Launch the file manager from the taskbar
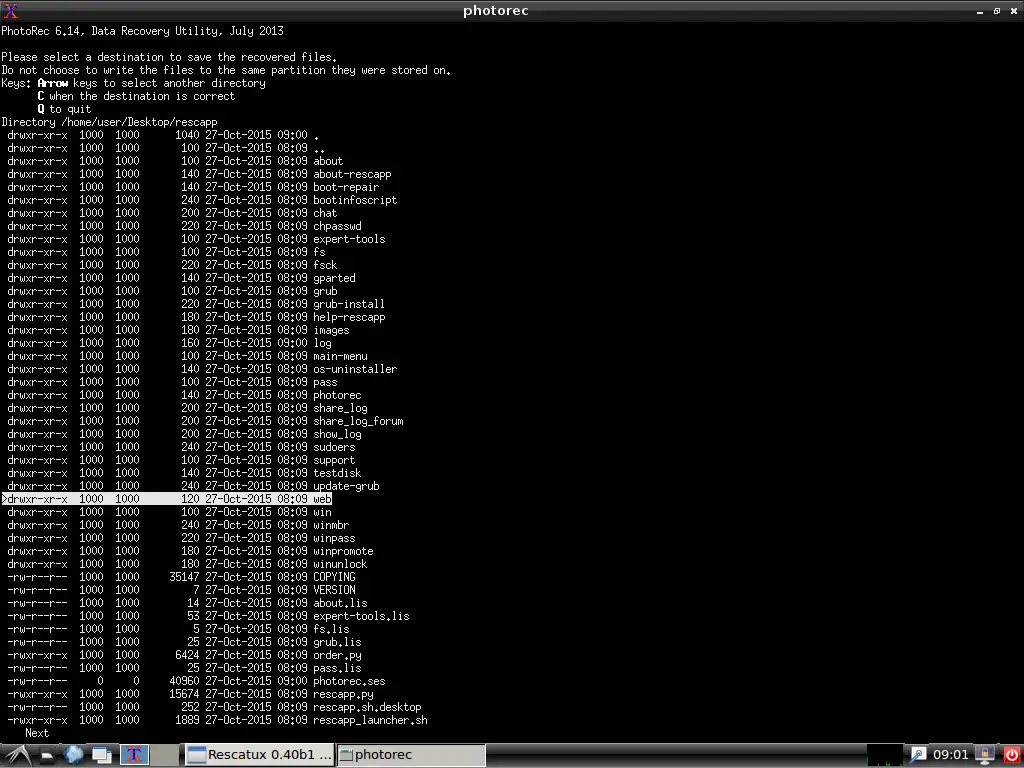The height and width of the screenshot is (768, 1024). pos(47,755)
